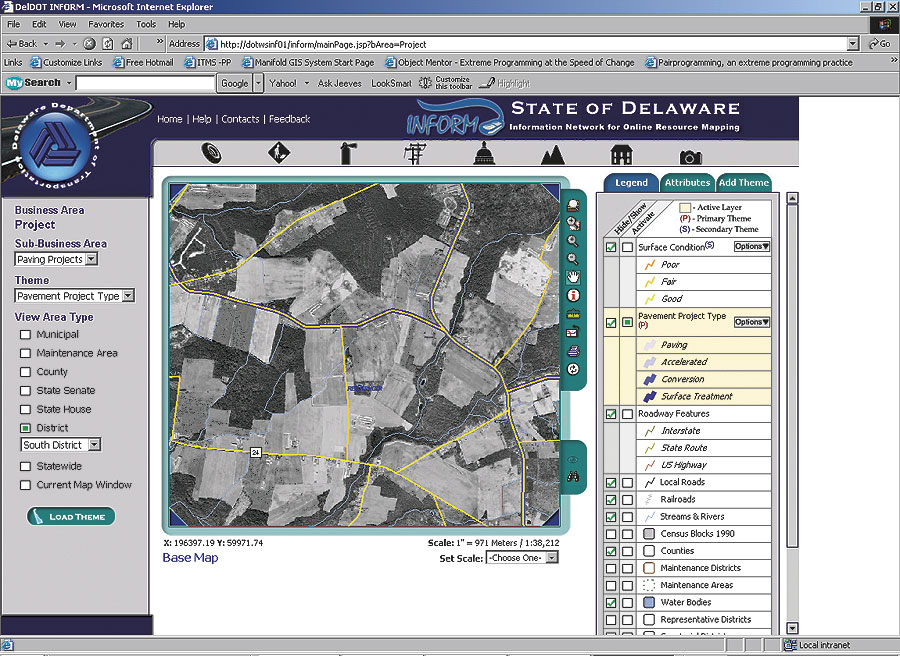
Task: Switch to the Add Theme tab
Action: (x=743, y=183)
